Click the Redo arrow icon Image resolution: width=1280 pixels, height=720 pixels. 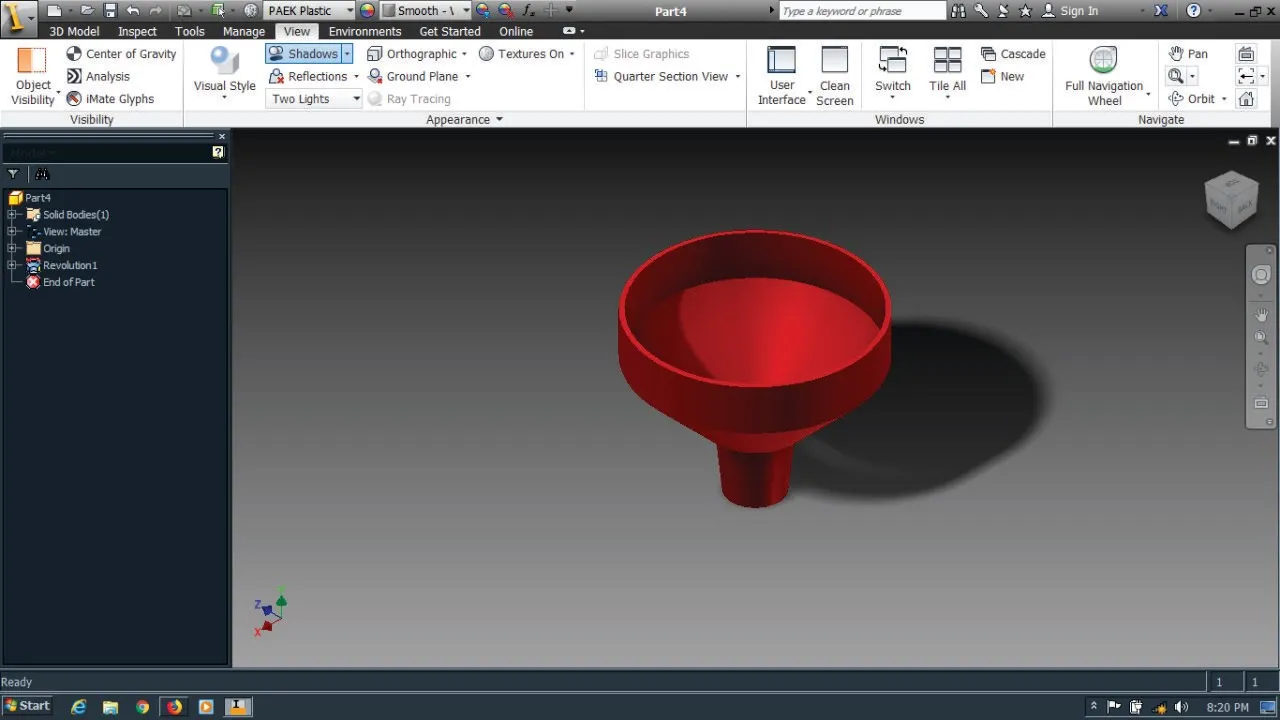(156, 11)
